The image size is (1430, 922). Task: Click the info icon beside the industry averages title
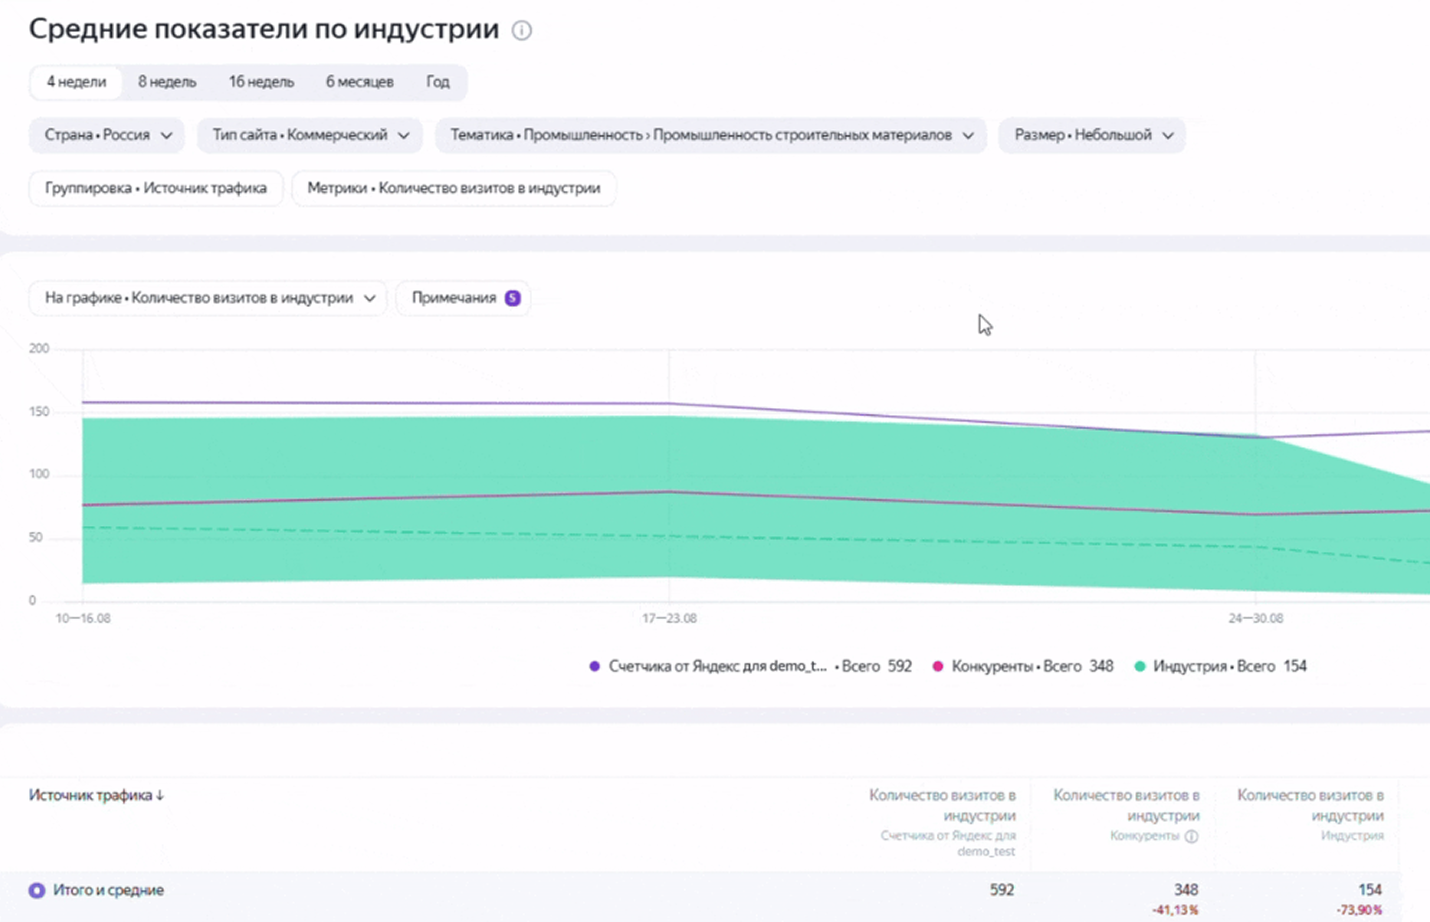point(522,30)
